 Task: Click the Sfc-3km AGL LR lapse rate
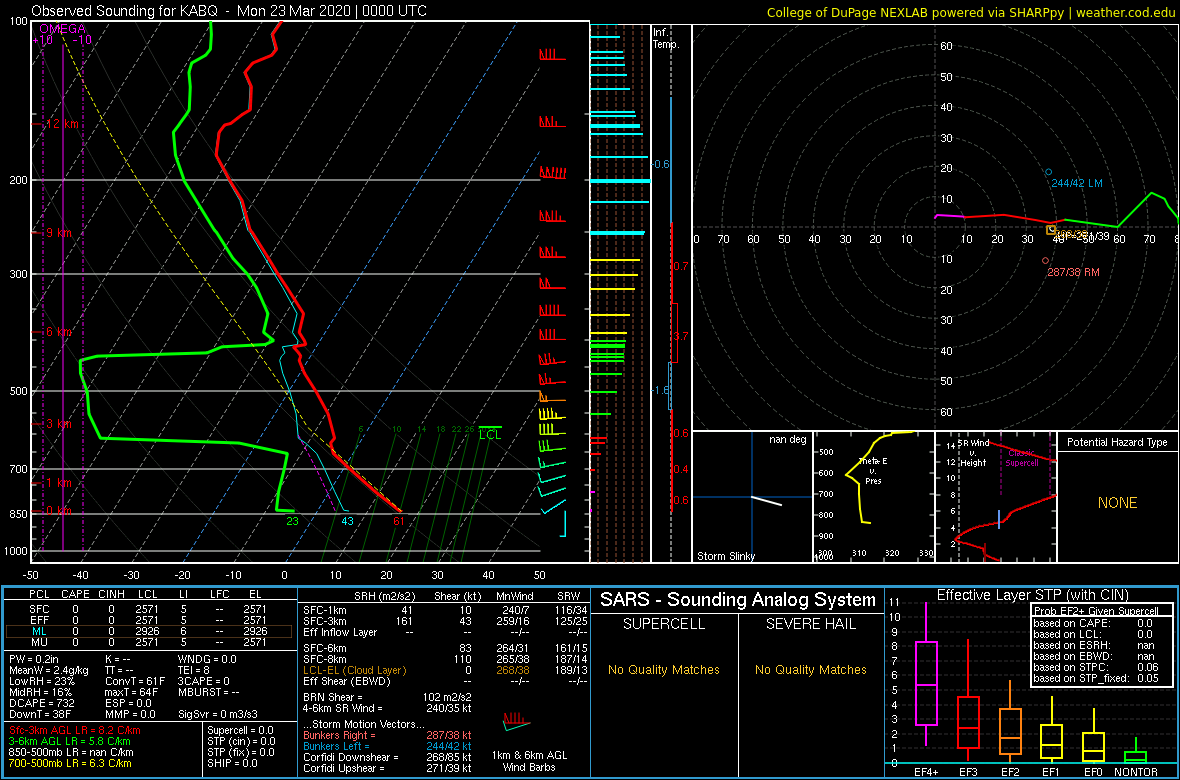click(75, 731)
